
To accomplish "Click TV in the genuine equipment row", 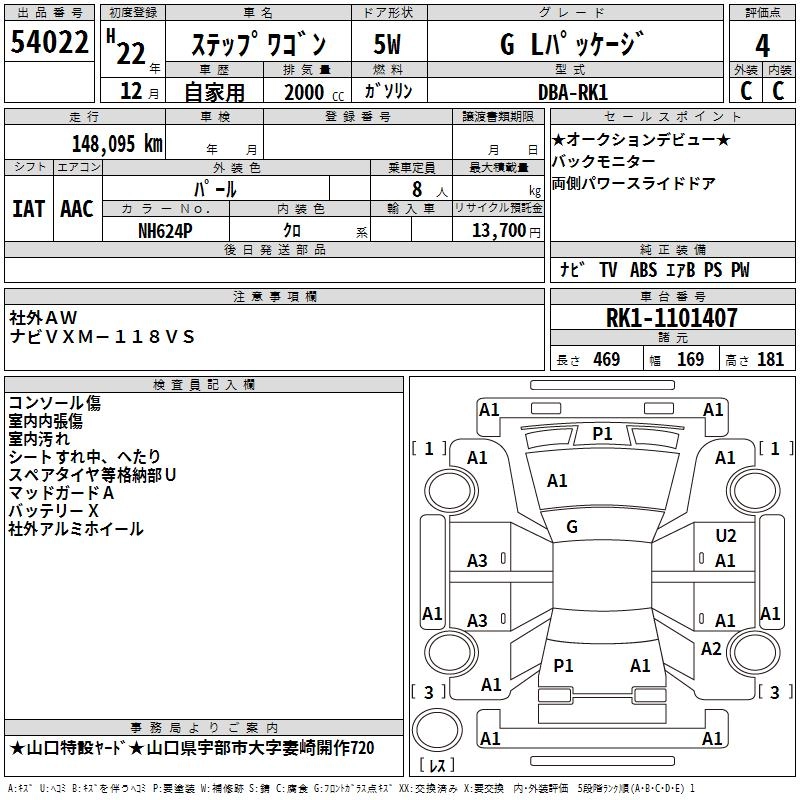I will 608,270.
